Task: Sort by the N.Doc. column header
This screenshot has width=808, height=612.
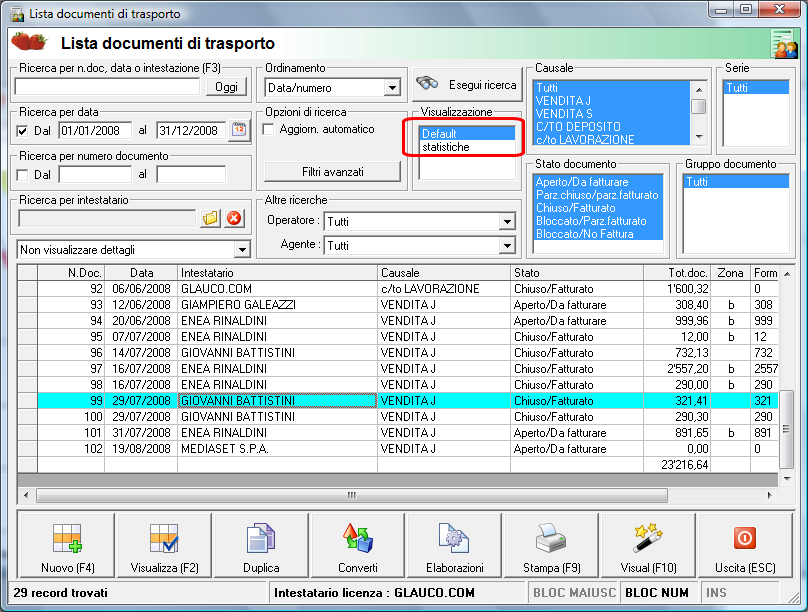Action: [x=71, y=273]
